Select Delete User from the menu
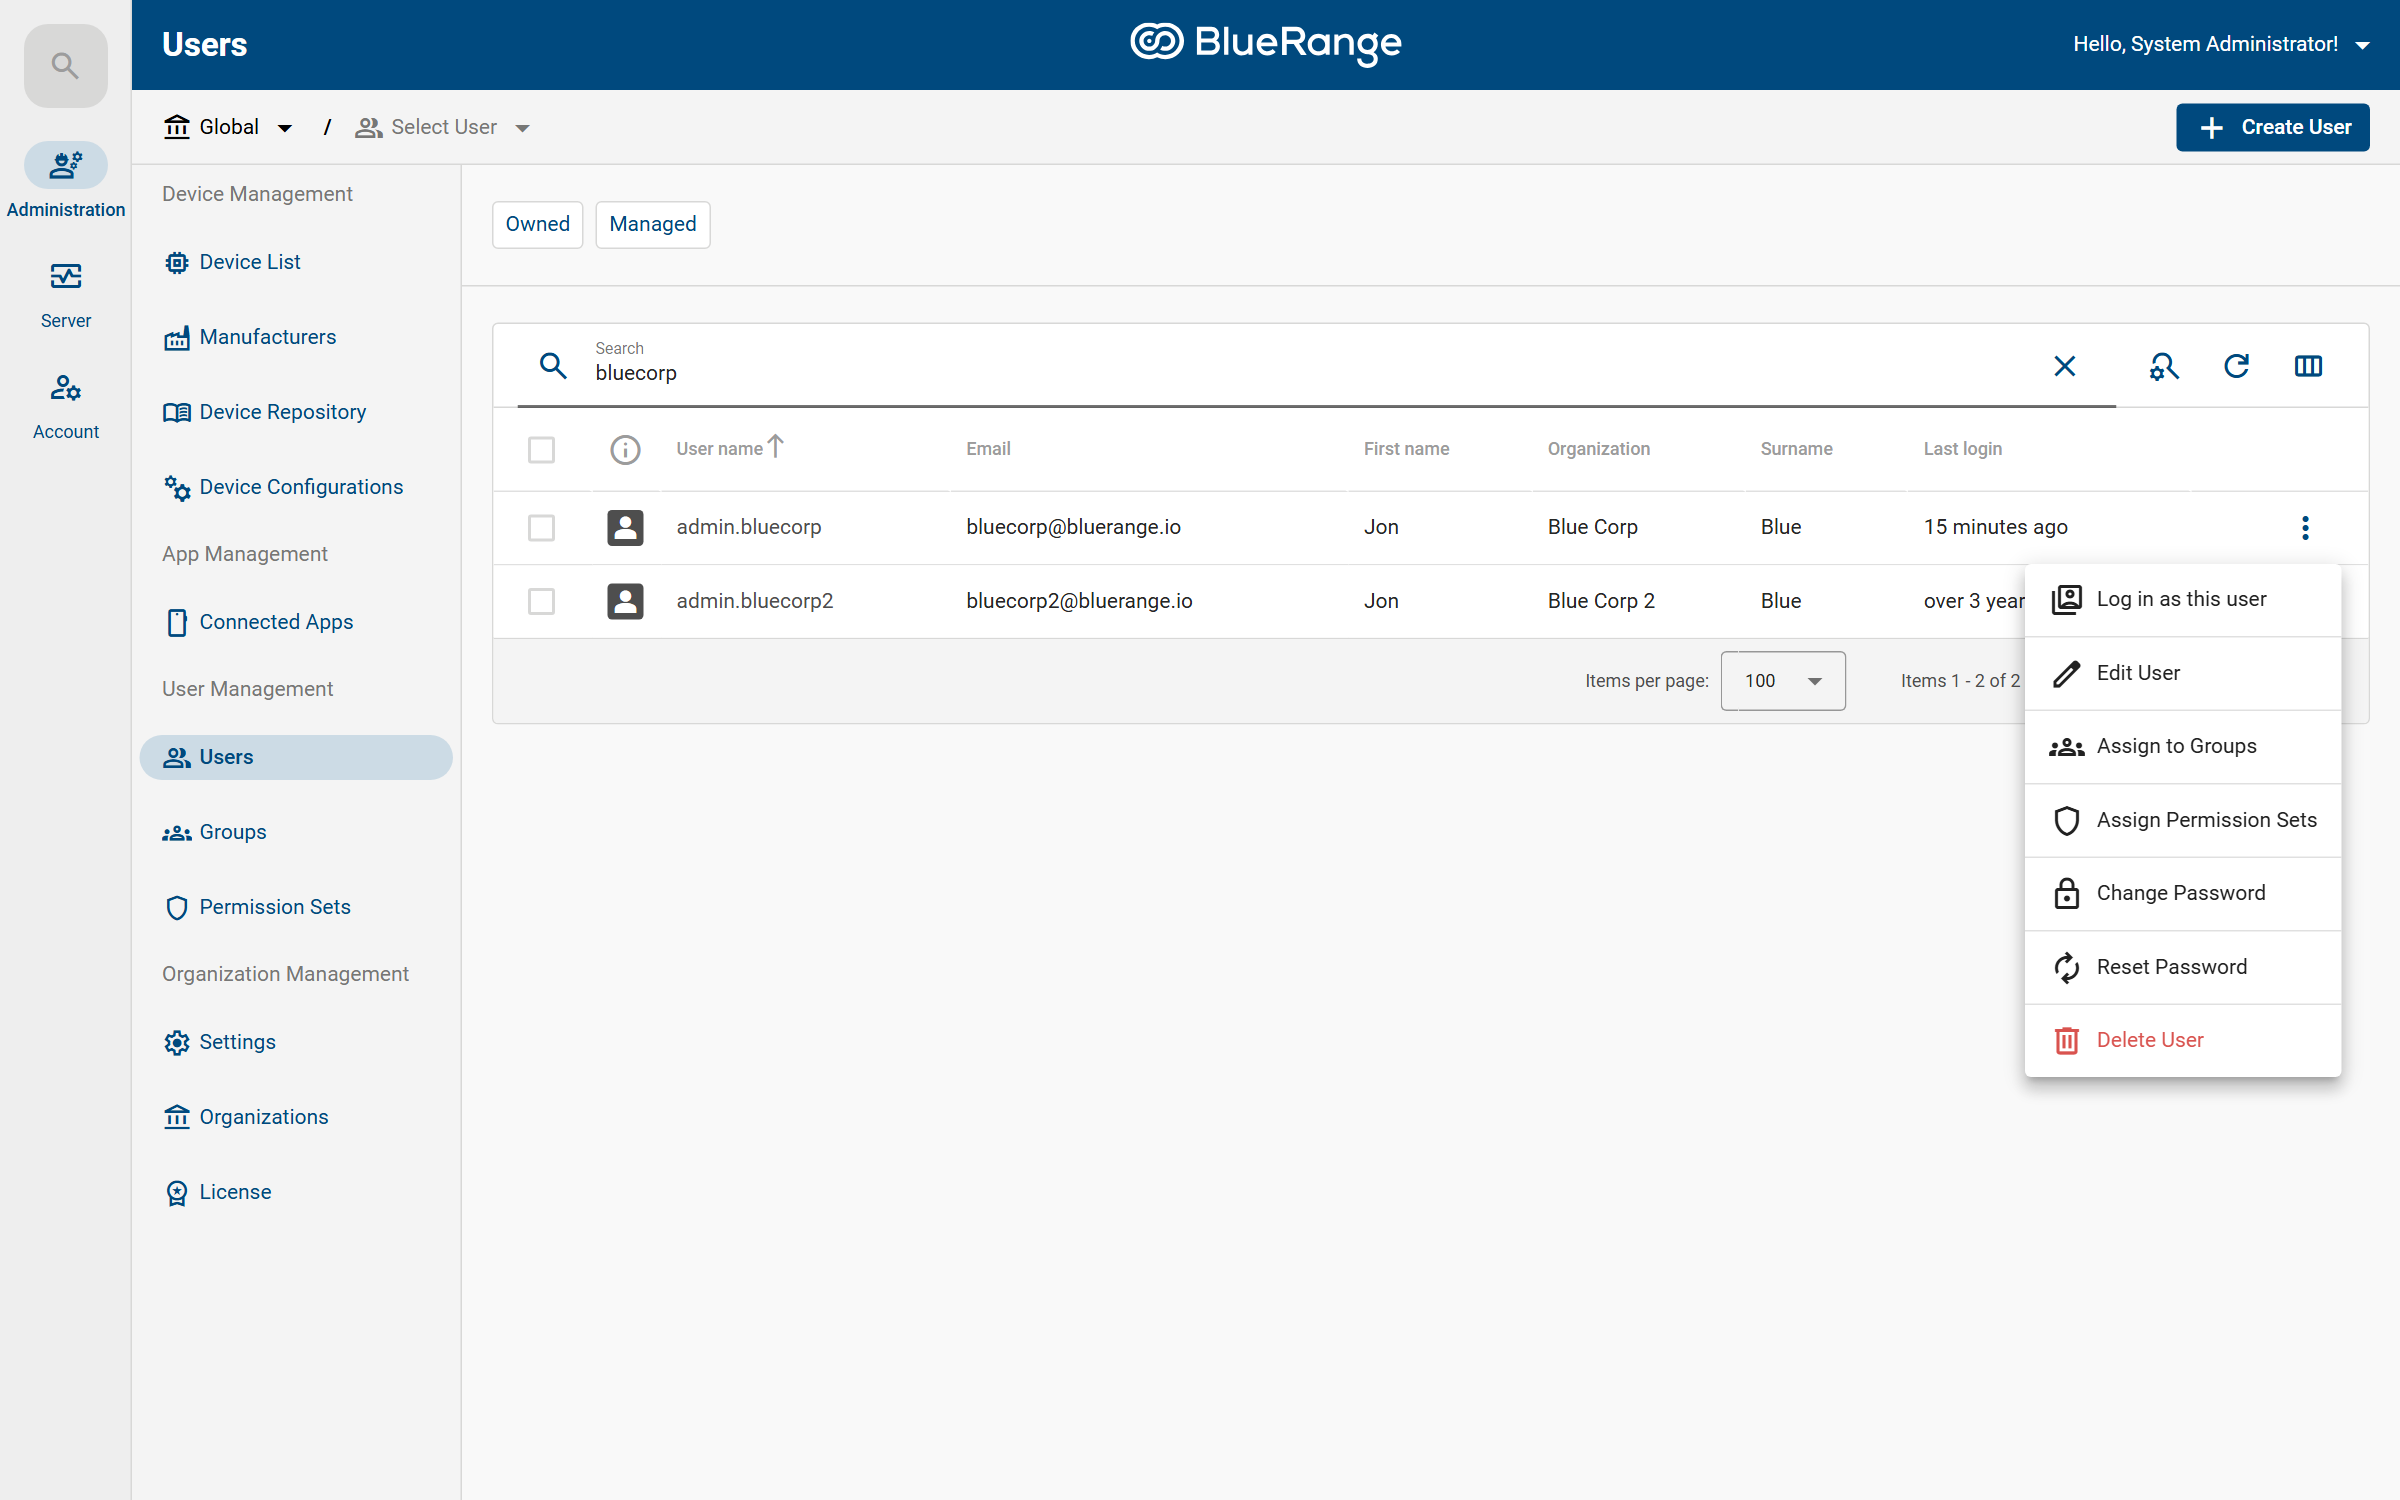The image size is (2400, 1500). tap(2182, 1040)
